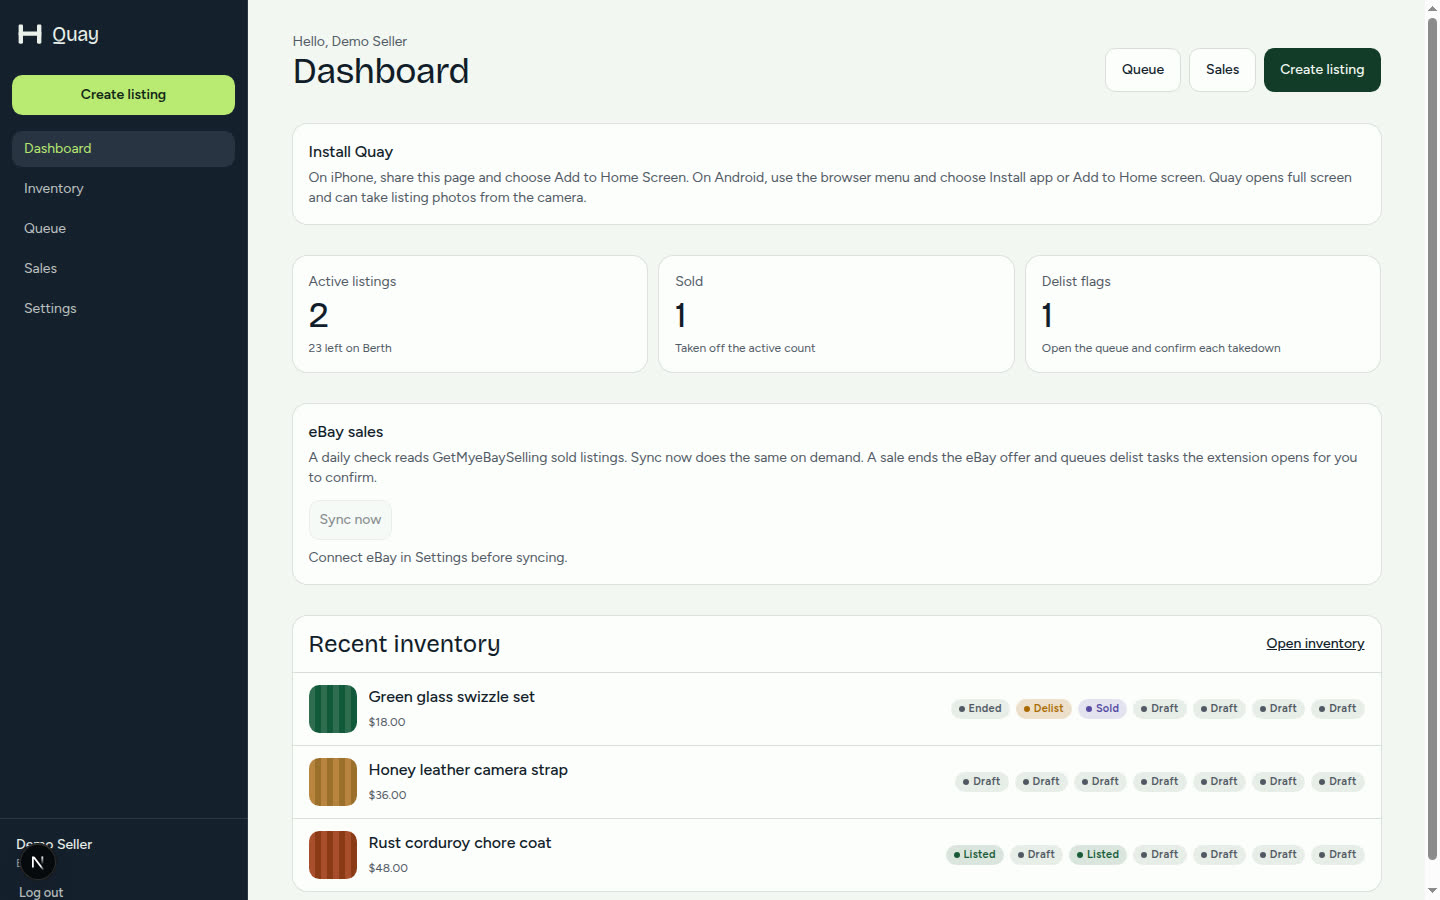The image size is (1440, 900).
Task: Click the scrollbar down arrow
Action: pos(1432,891)
